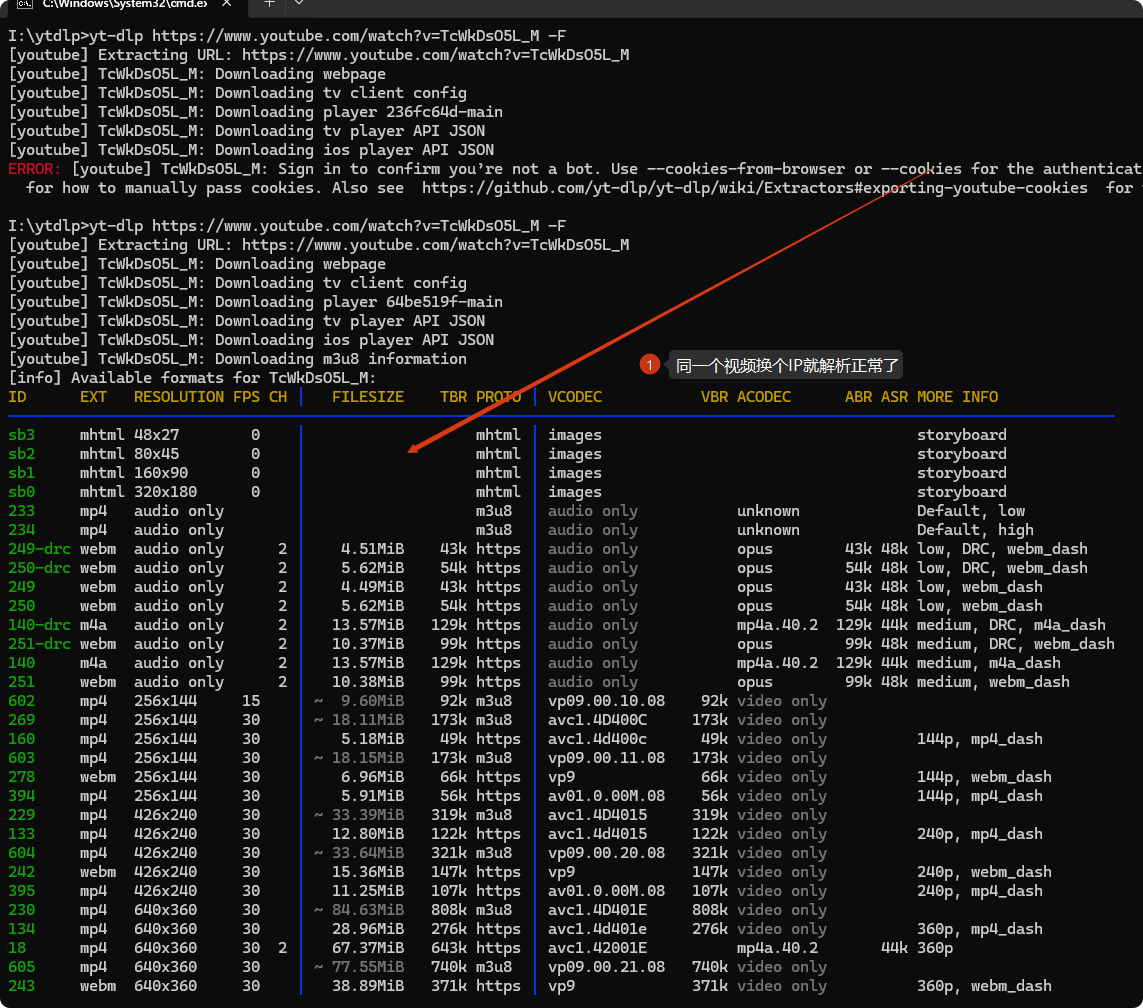Open the GitHub yt-dlp wiki Extractors link
Image resolution: width=1143 pixels, height=1008 pixels.
click(754, 188)
